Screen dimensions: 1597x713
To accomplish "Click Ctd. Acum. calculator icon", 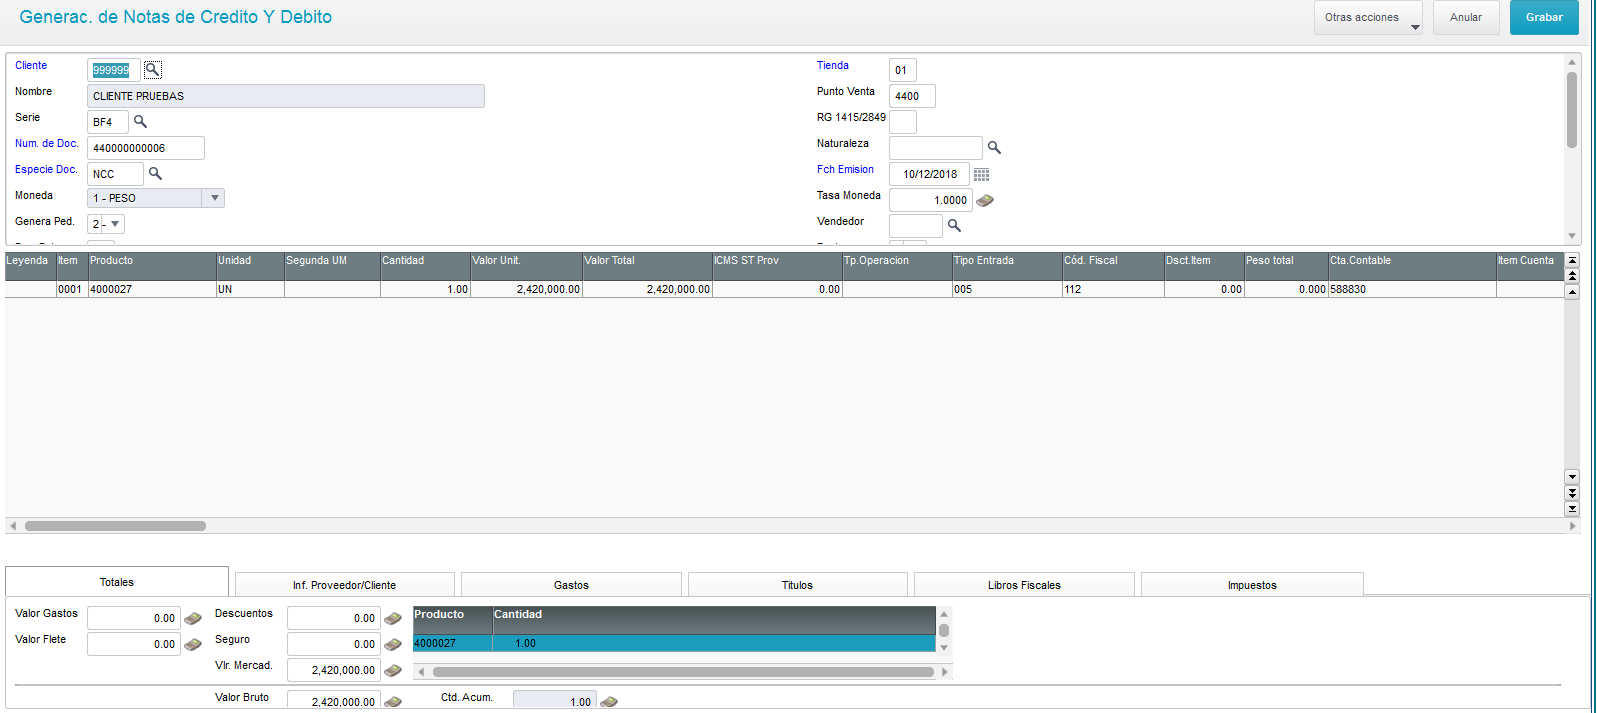I will [x=609, y=701].
